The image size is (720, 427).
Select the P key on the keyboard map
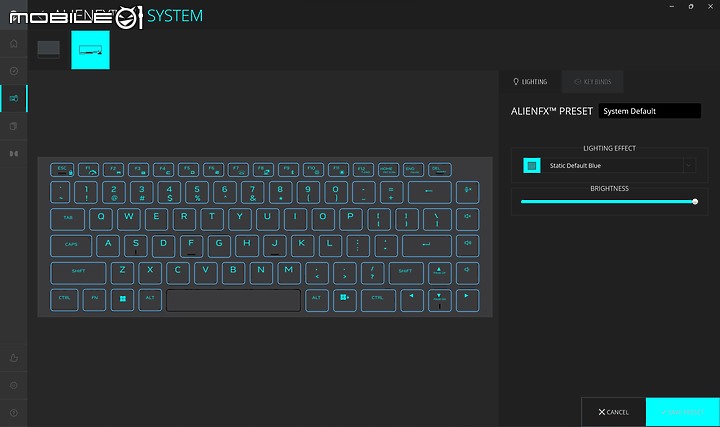click(x=350, y=219)
